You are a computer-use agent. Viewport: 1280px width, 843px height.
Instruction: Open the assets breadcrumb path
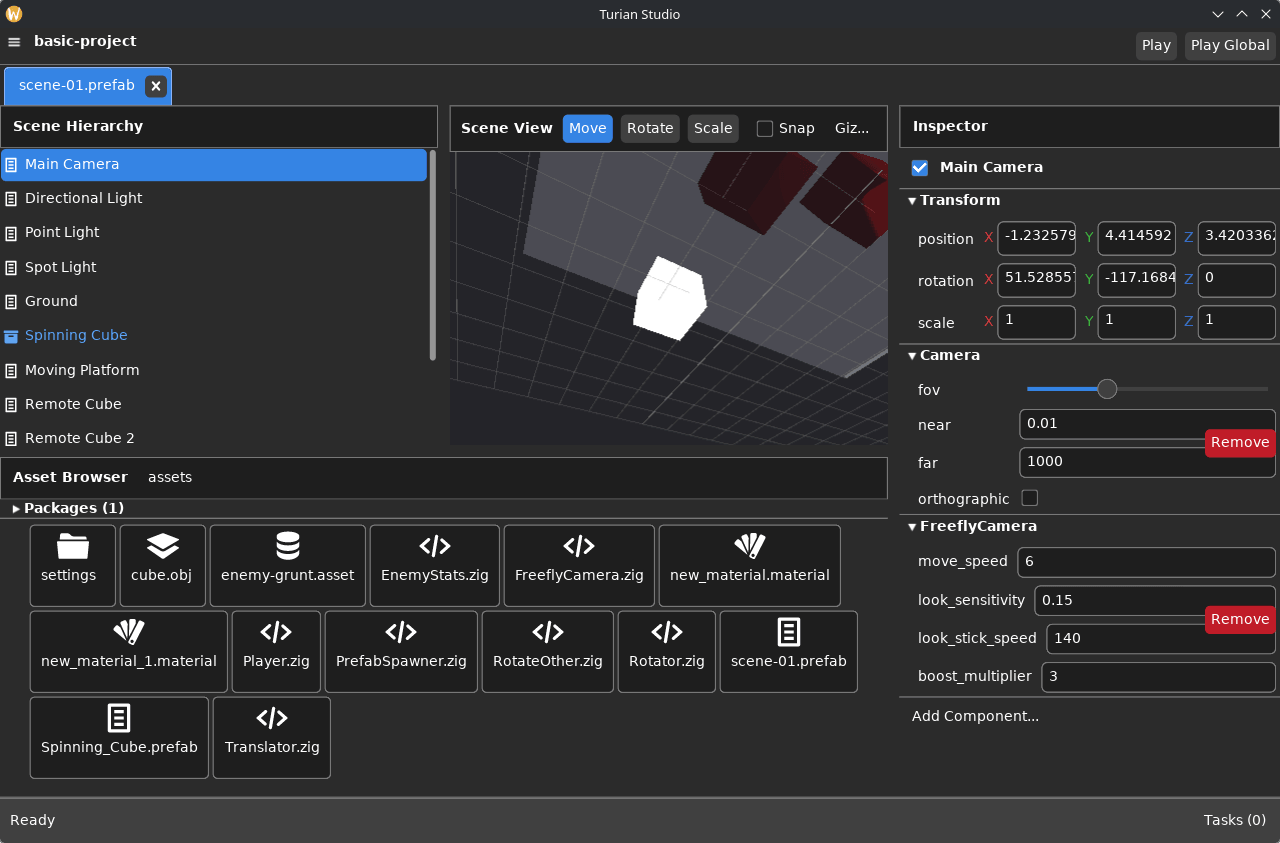pyautogui.click(x=170, y=477)
